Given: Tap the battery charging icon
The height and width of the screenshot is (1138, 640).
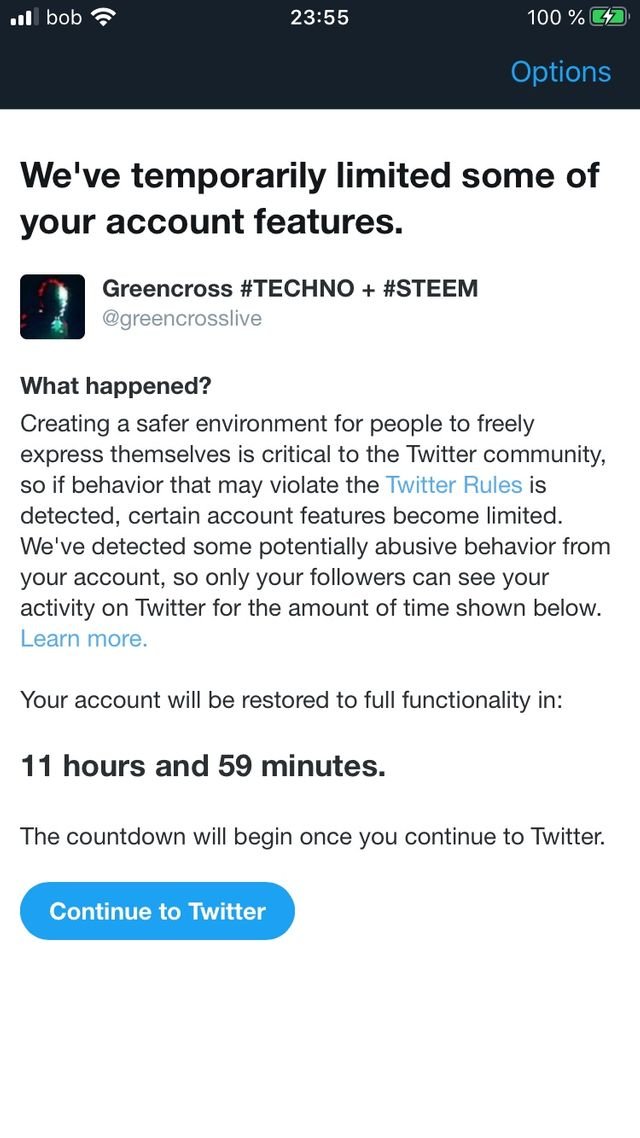Looking at the screenshot, I should tap(609, 17).
